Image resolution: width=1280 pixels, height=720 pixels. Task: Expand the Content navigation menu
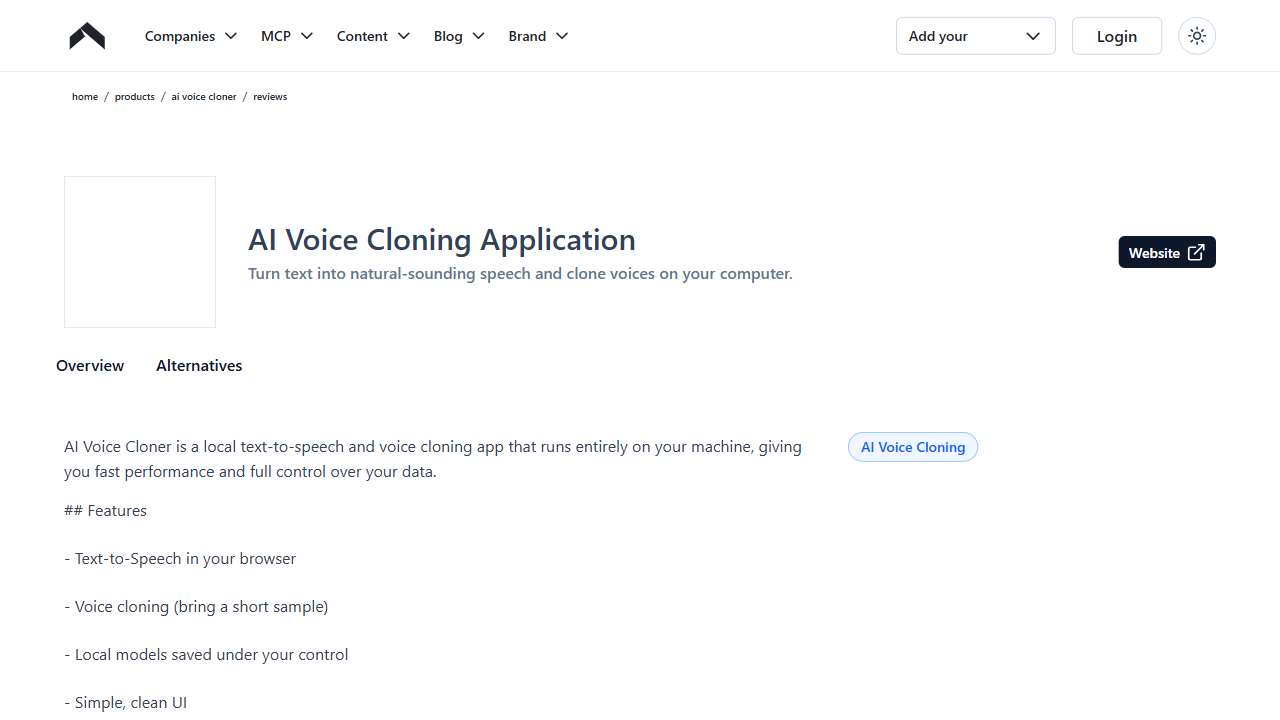[362, 36]
